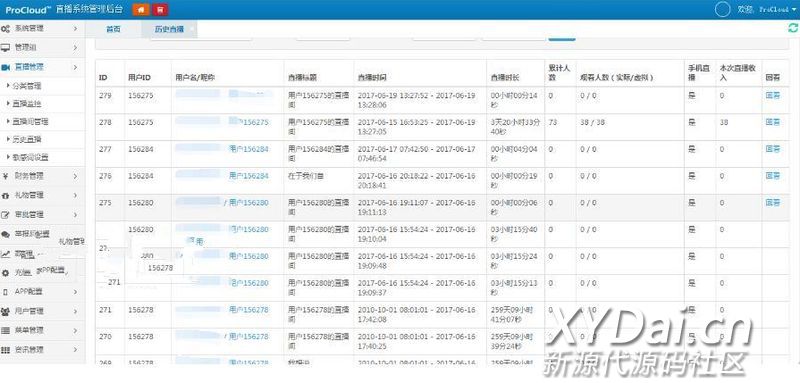Click the monitor icon for 管理组
This screenshot has width=800, height=383.
point(6,48)
